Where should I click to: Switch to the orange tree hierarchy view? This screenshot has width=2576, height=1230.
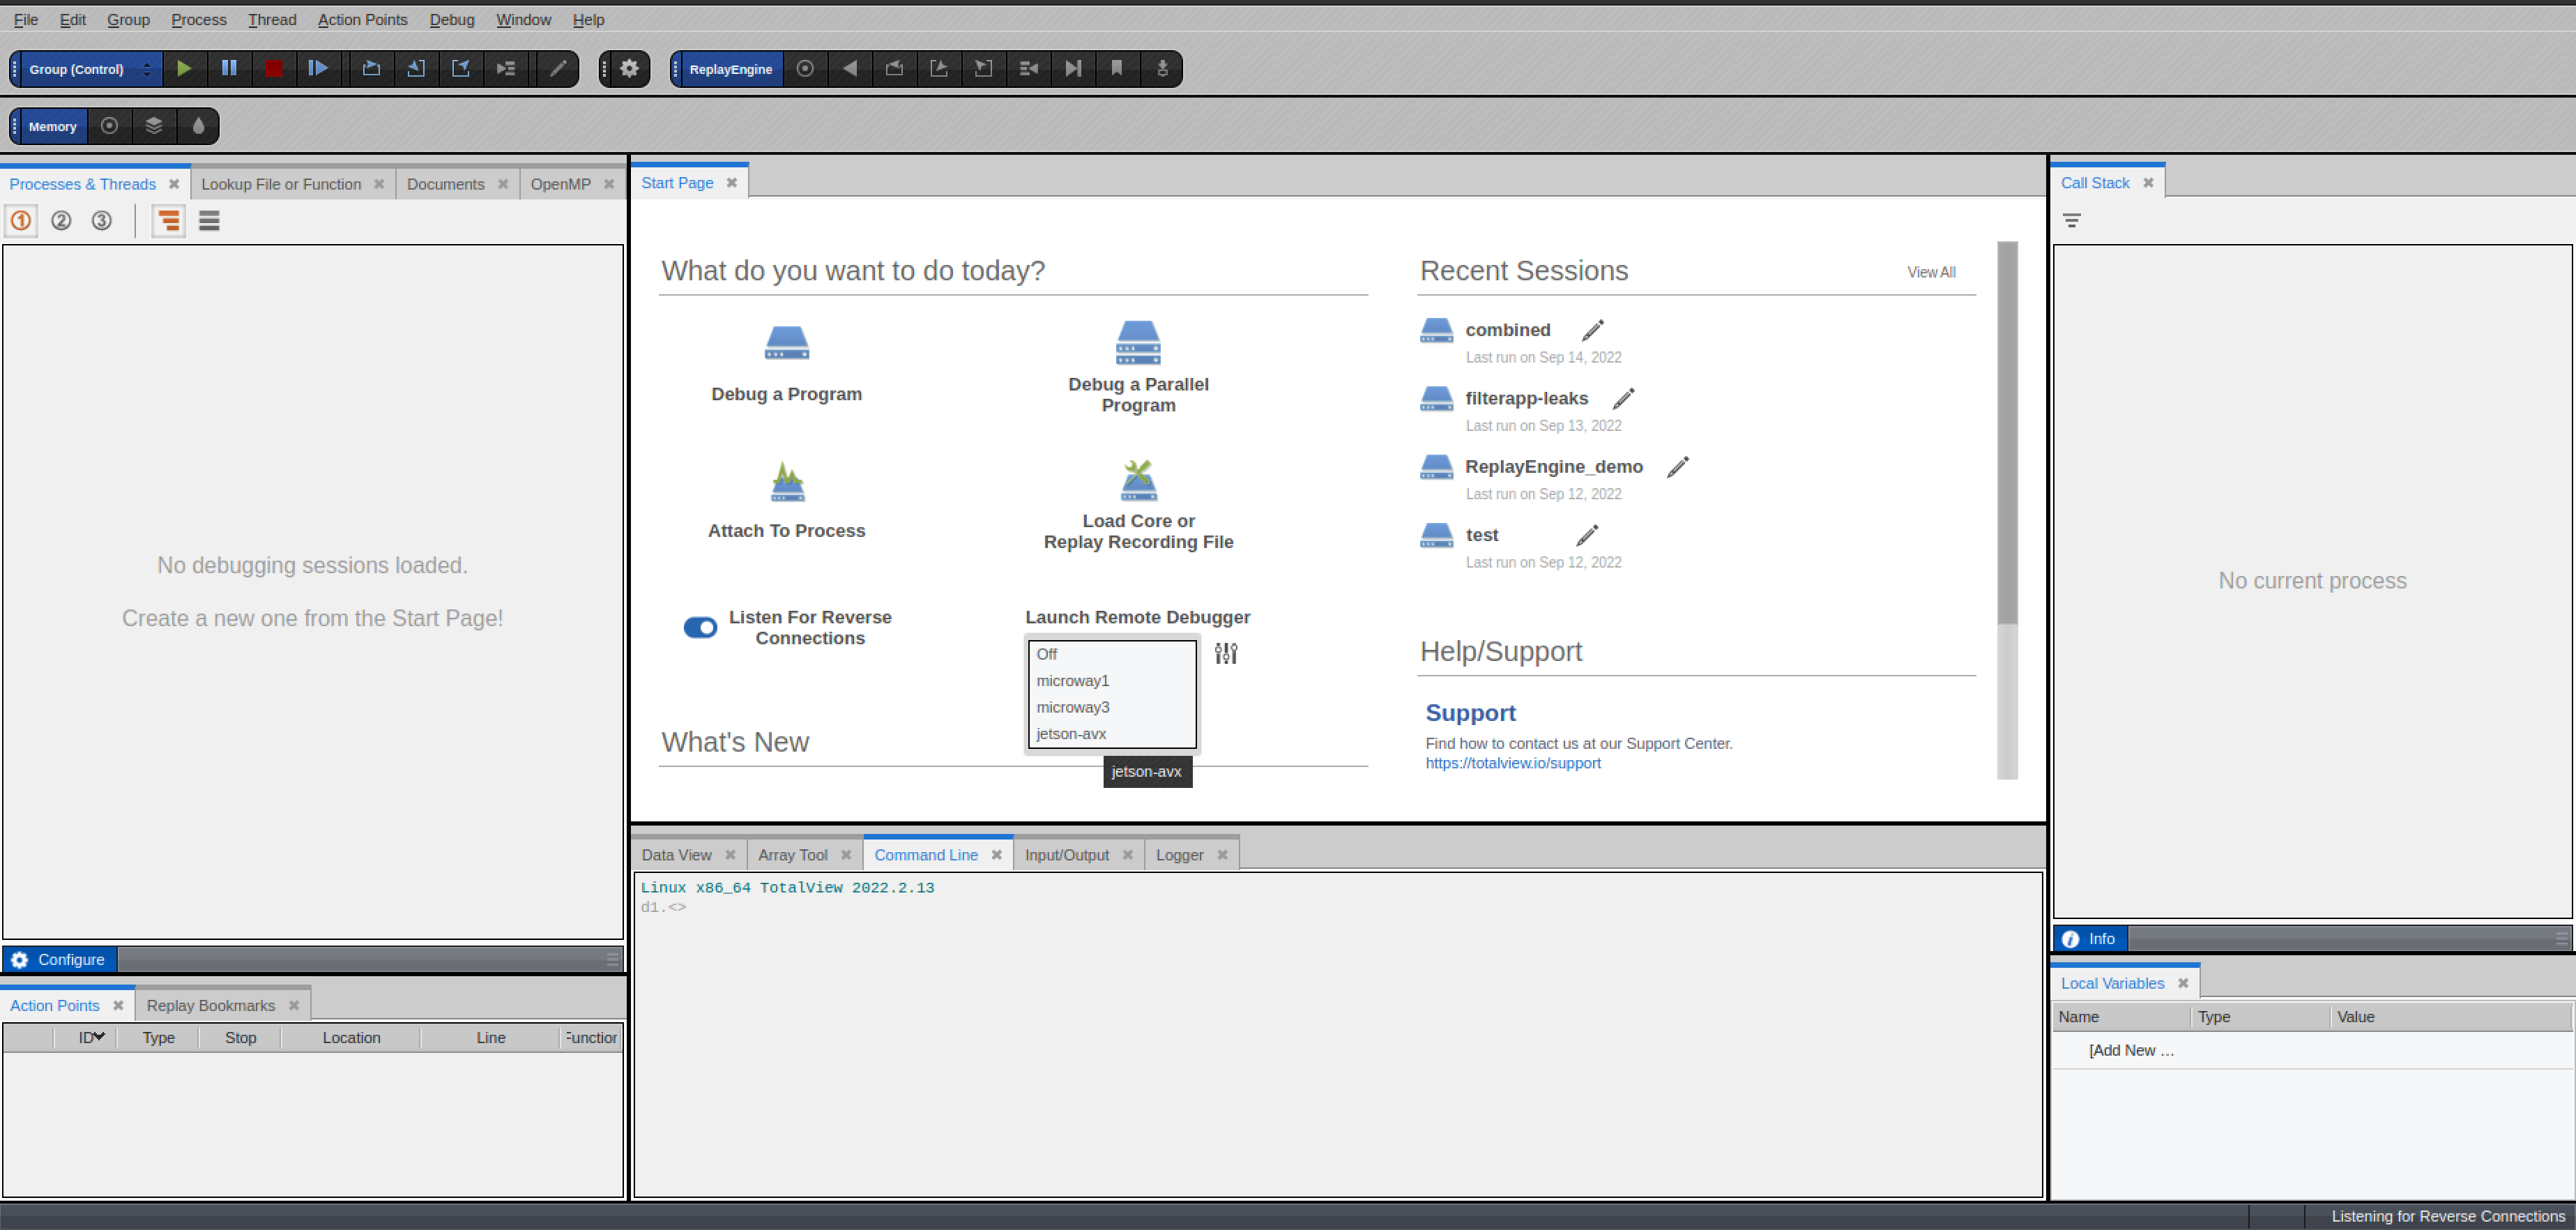pyautogui.click(x=169, y=220)
